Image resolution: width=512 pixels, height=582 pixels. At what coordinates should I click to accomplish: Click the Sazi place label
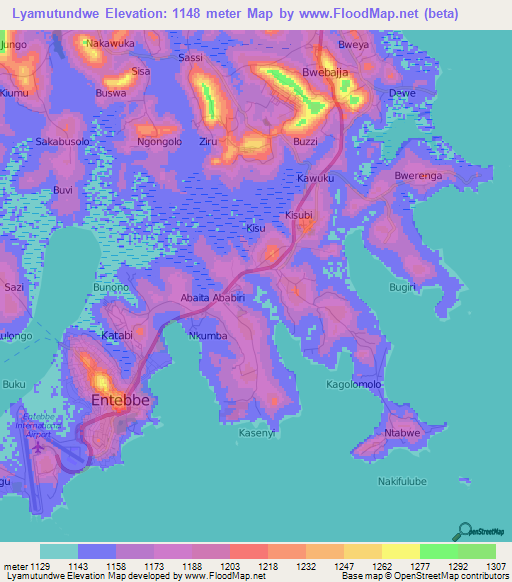click(14, 287)
